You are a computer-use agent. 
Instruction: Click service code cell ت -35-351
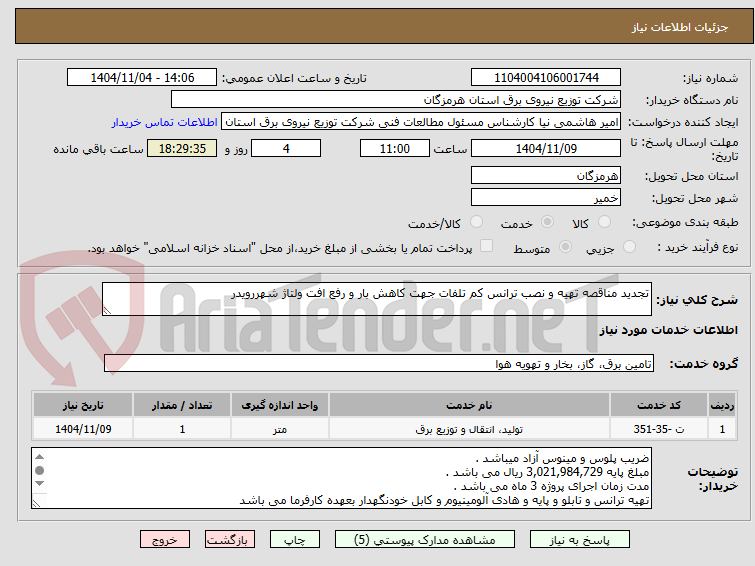point(658,429)
